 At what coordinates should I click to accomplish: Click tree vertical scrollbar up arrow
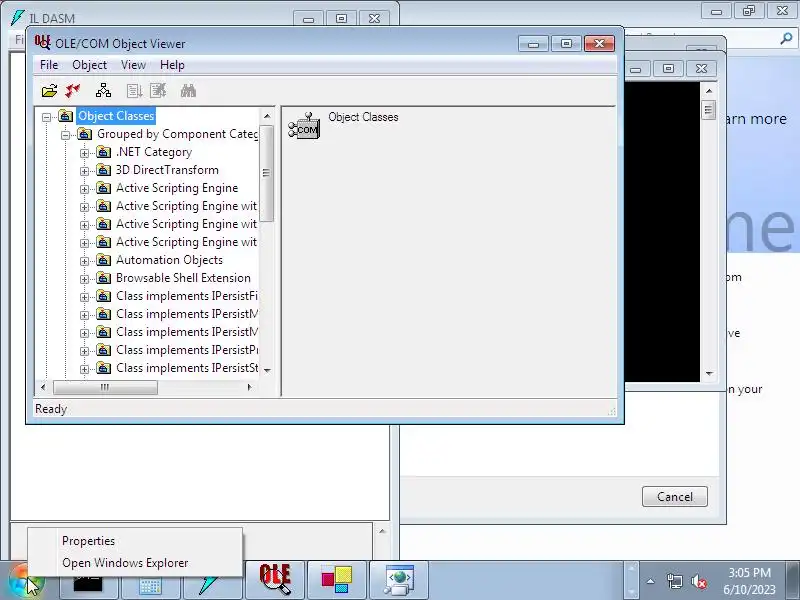pos(267,116)
